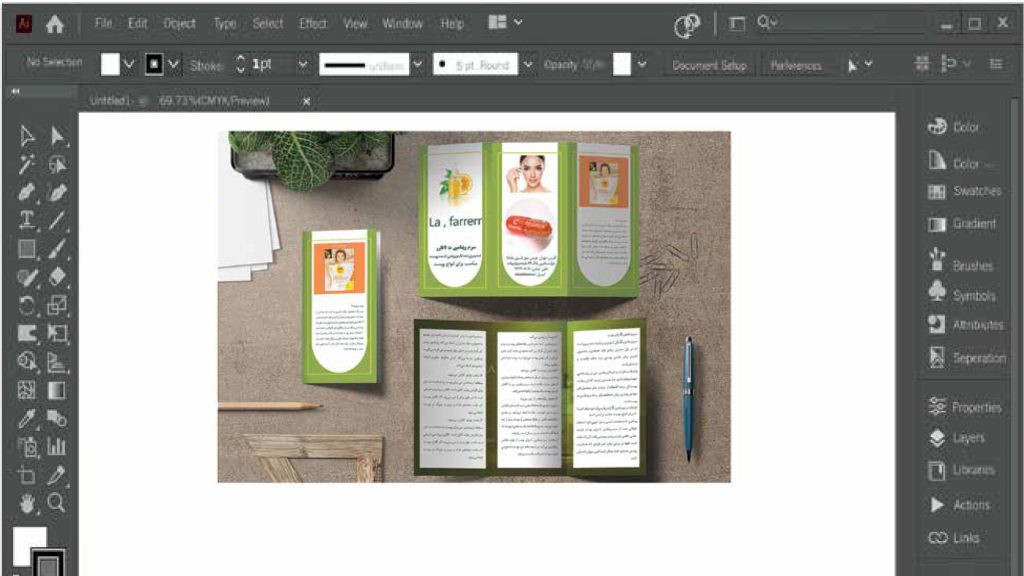Viewport: 1024px width, 576px height.
Task: Open the Symbols panel
Action: (962, 292)
